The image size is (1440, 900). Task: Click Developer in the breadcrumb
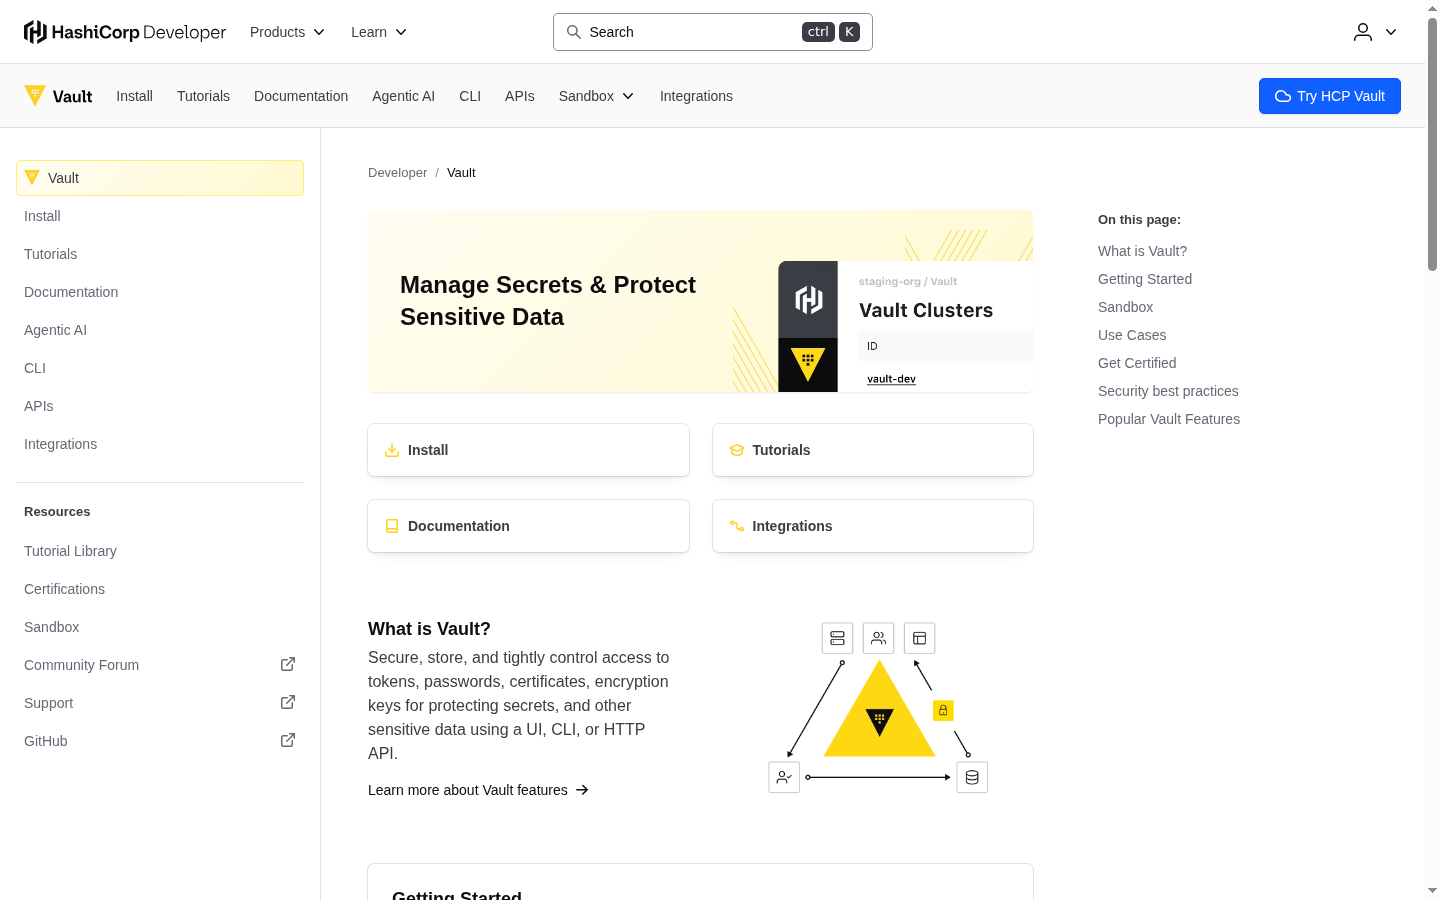point(397,173)
